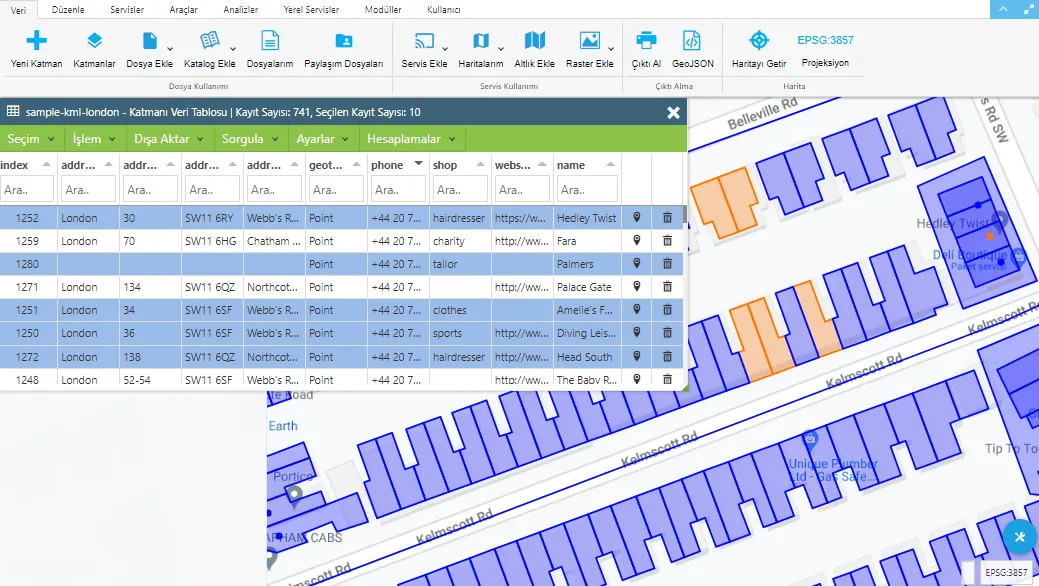Open the Dışa Aktar dropdown menu
1039x586 pixels.
(169, 139)
